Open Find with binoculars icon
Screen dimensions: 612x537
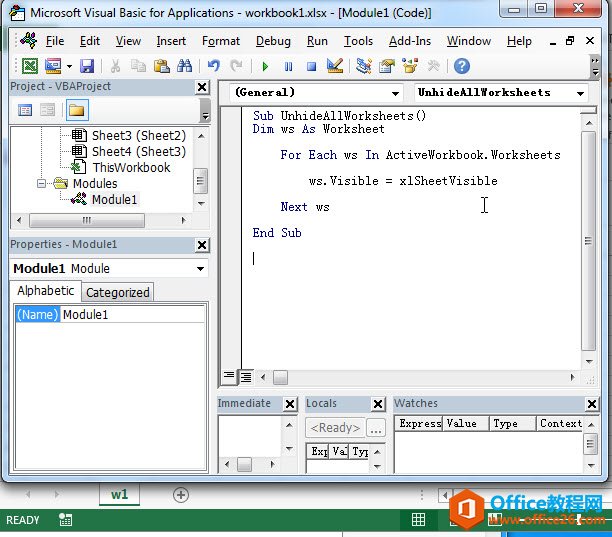pyautogui.click(x=184, y=66)
